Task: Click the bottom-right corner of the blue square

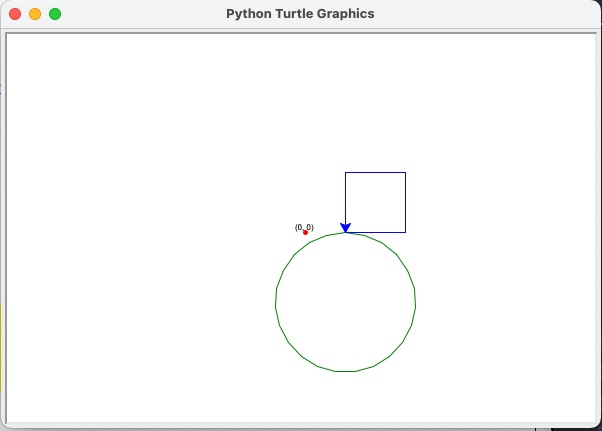Action: pyautogui.click(x=405, y=232)
